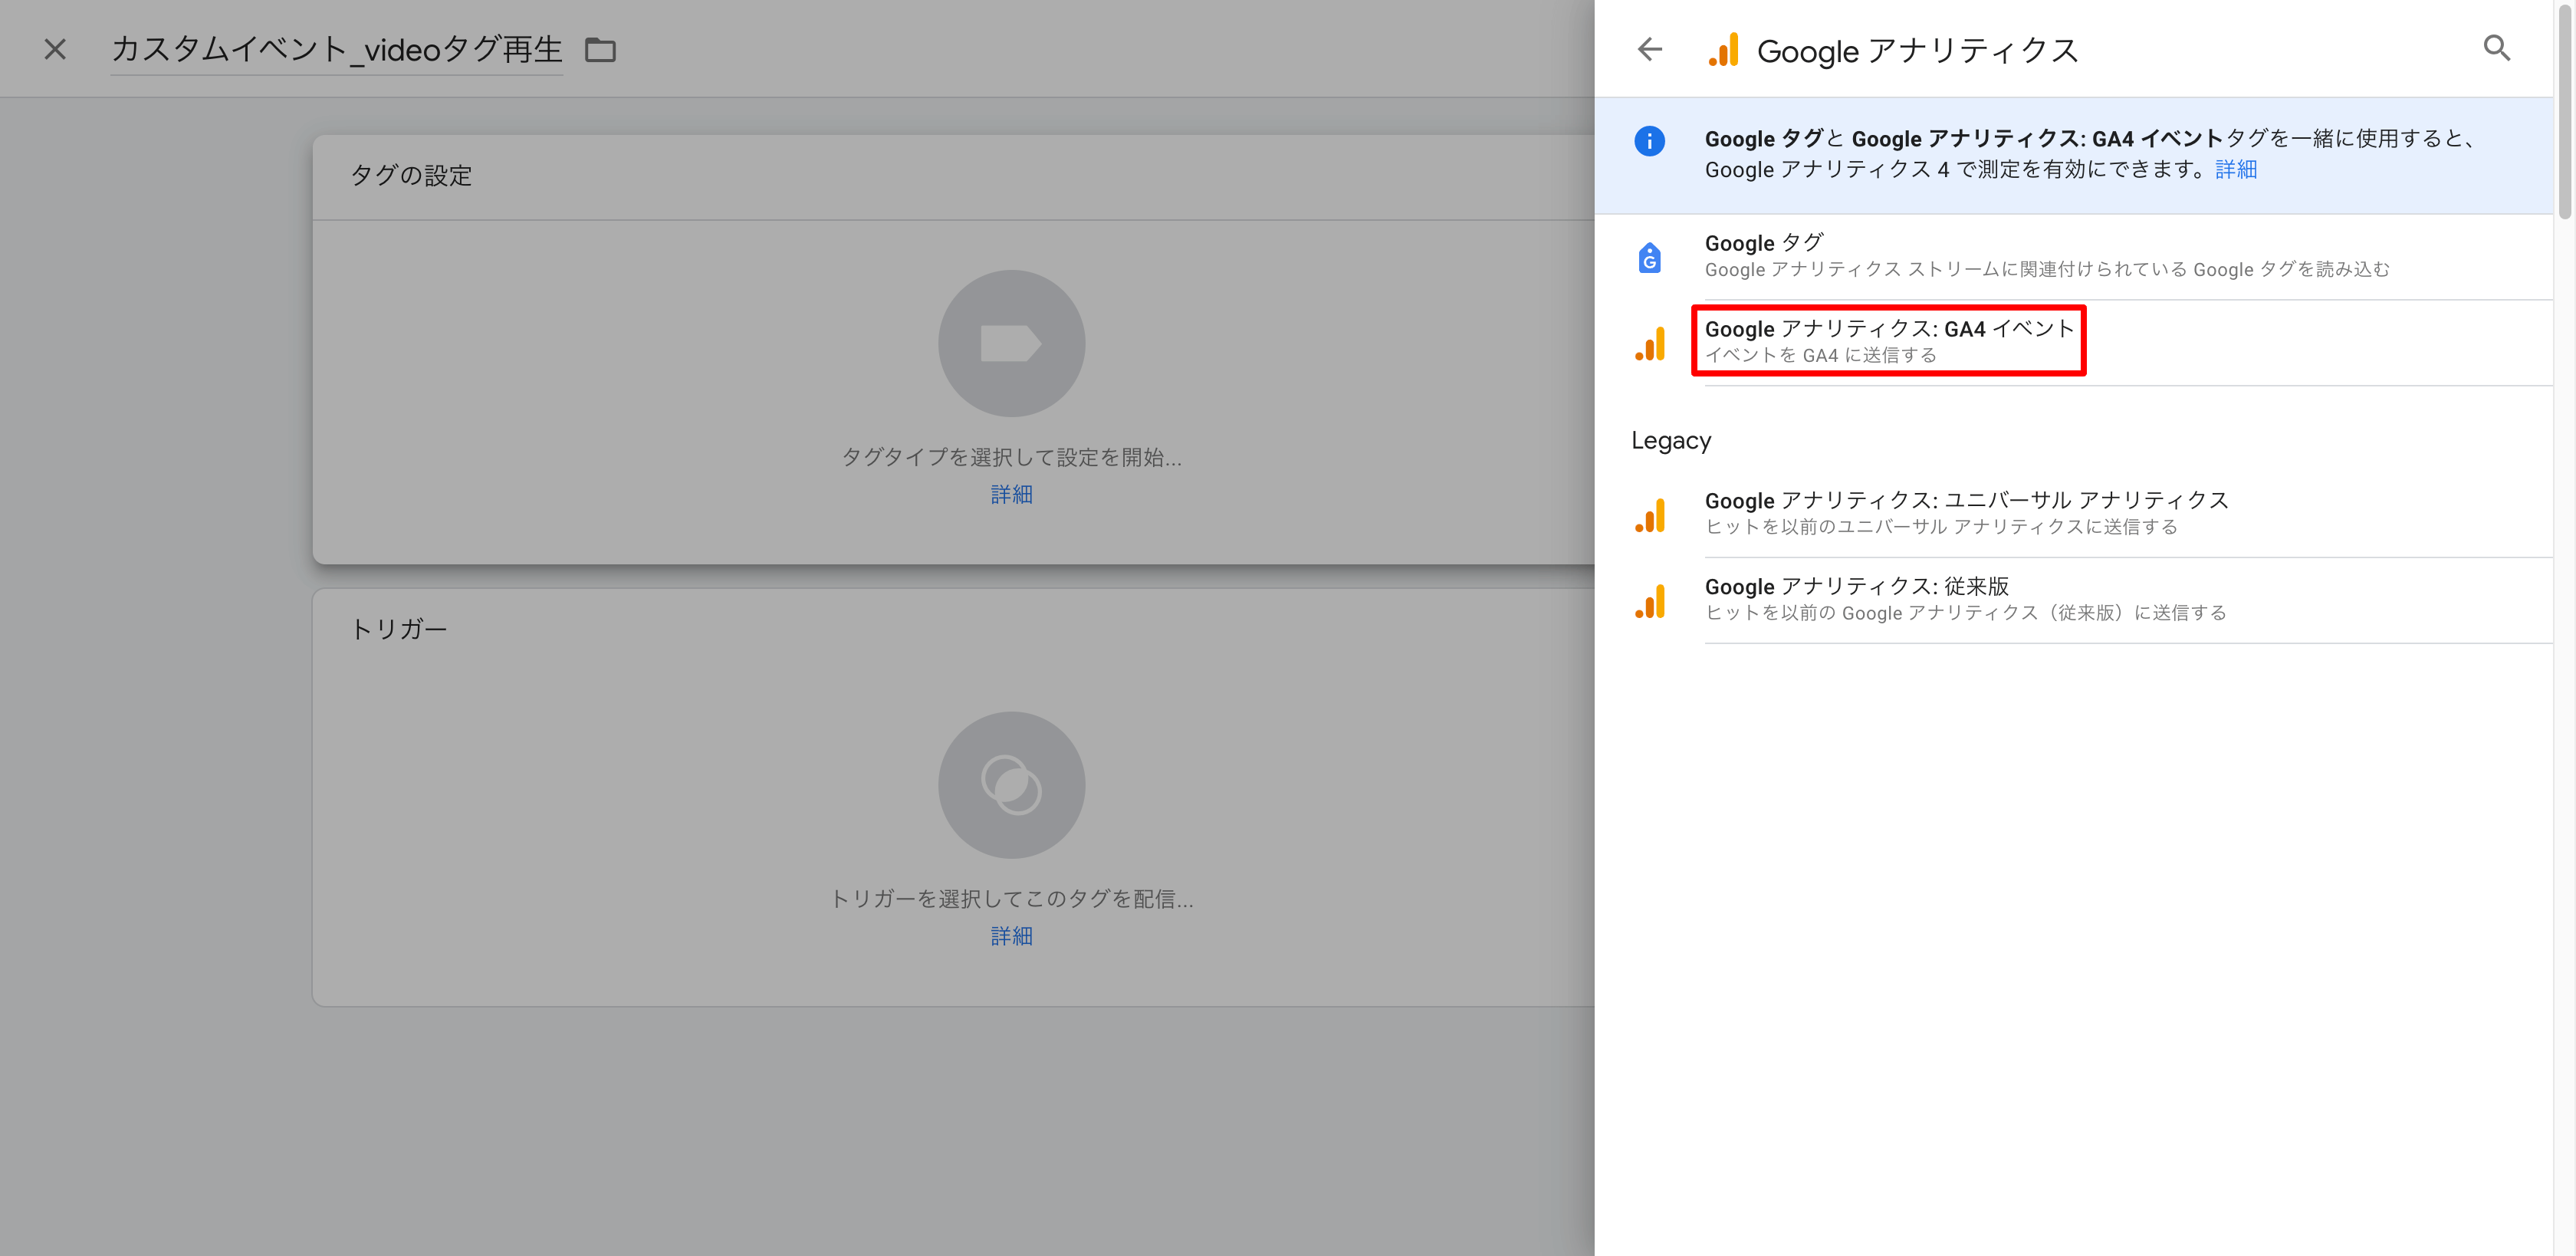
Task: Click タグタイプを選択して設定を開始 text
Action: (1011, 457)
